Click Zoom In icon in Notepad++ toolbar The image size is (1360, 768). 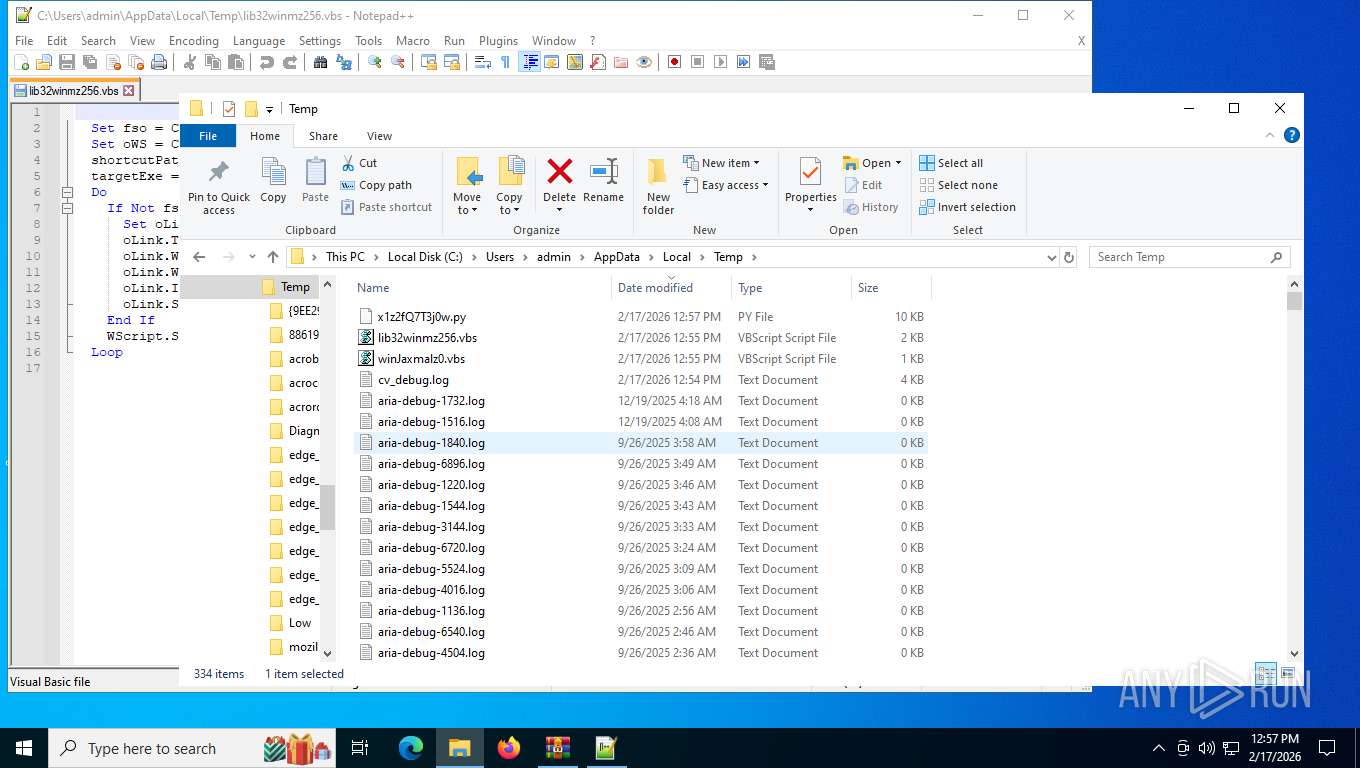(x=375, y=62)
